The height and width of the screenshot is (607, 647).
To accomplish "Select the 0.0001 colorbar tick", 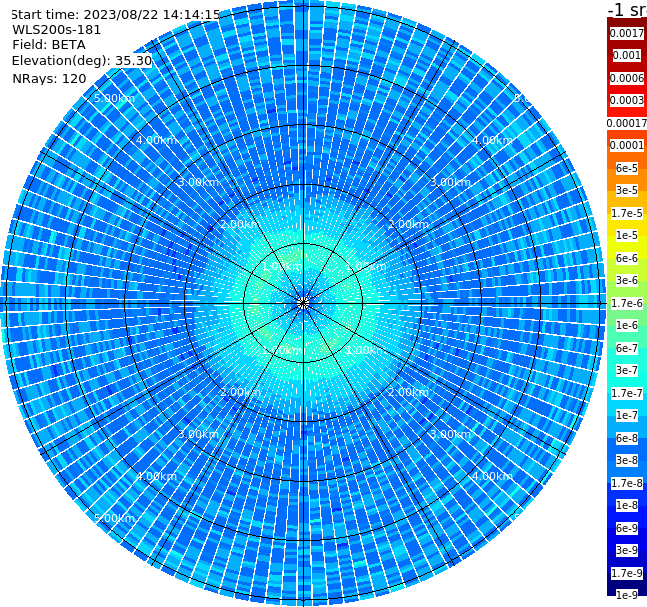I will coord(627,145).
